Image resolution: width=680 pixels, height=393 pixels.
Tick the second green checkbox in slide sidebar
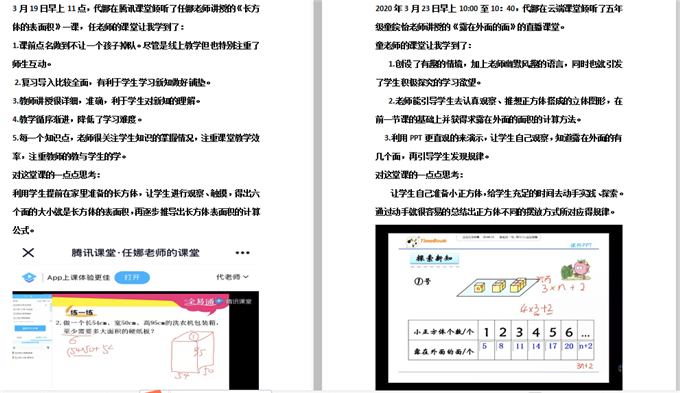click(x=13, y=357)
